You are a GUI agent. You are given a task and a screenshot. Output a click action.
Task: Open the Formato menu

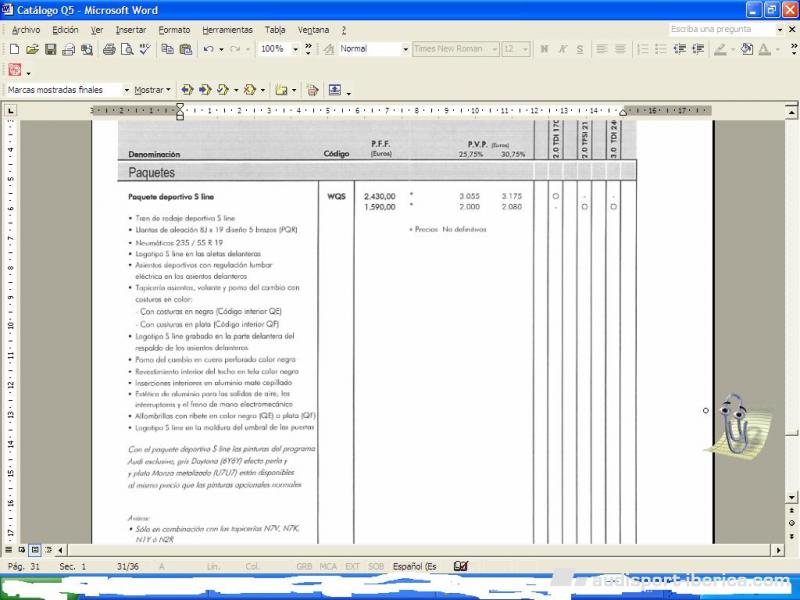coord(174,30)
